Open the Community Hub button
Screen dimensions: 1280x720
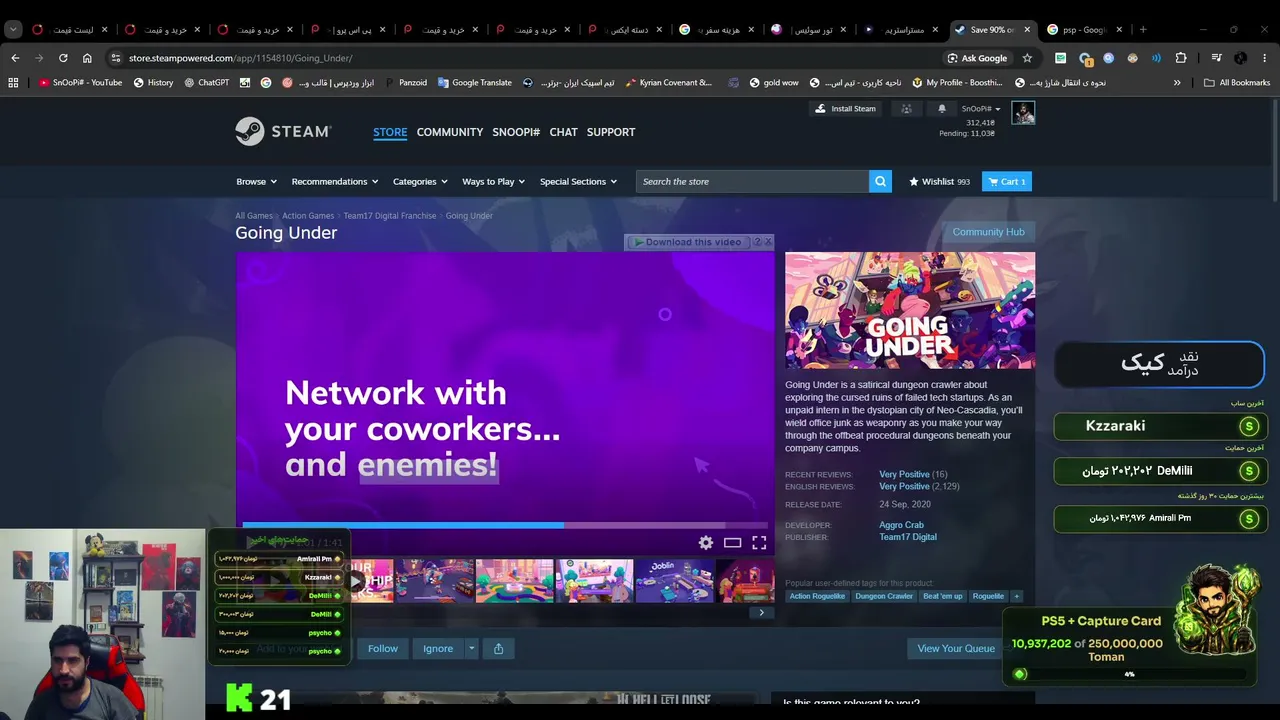tap(988, 232)
